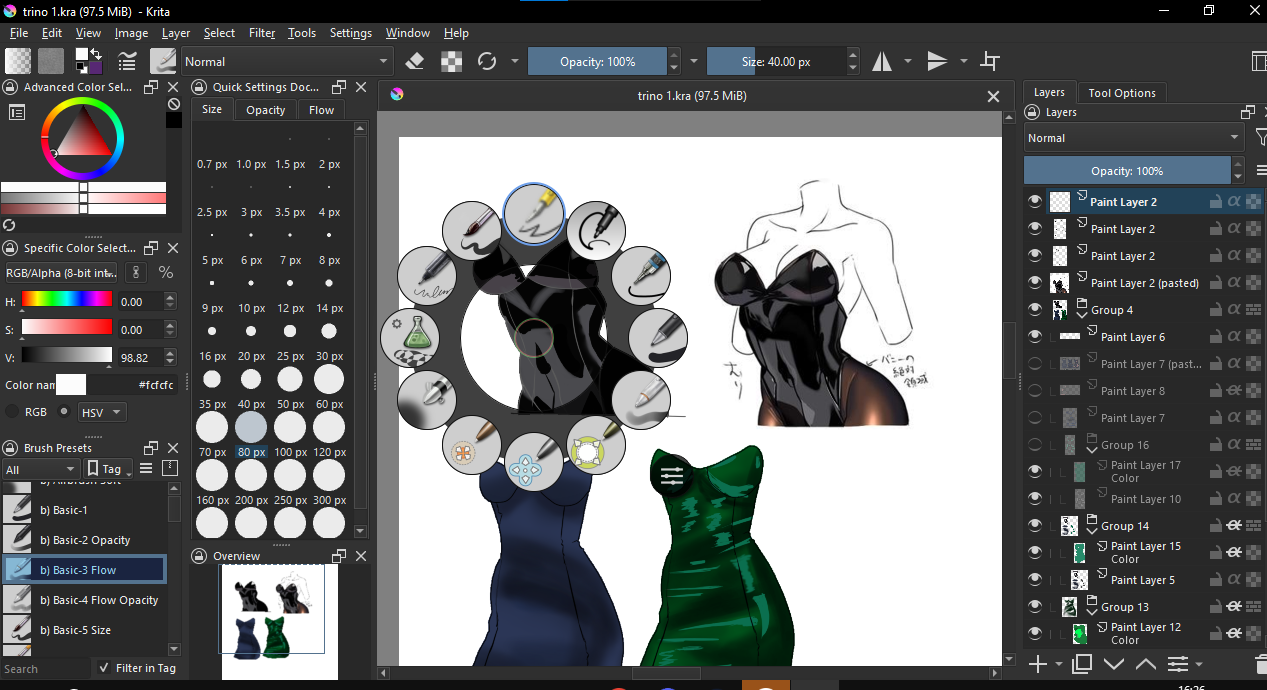Open the RGB/Alpha color model dropdown
This screenshot has height=690, width=1267.
click(61, 272)
